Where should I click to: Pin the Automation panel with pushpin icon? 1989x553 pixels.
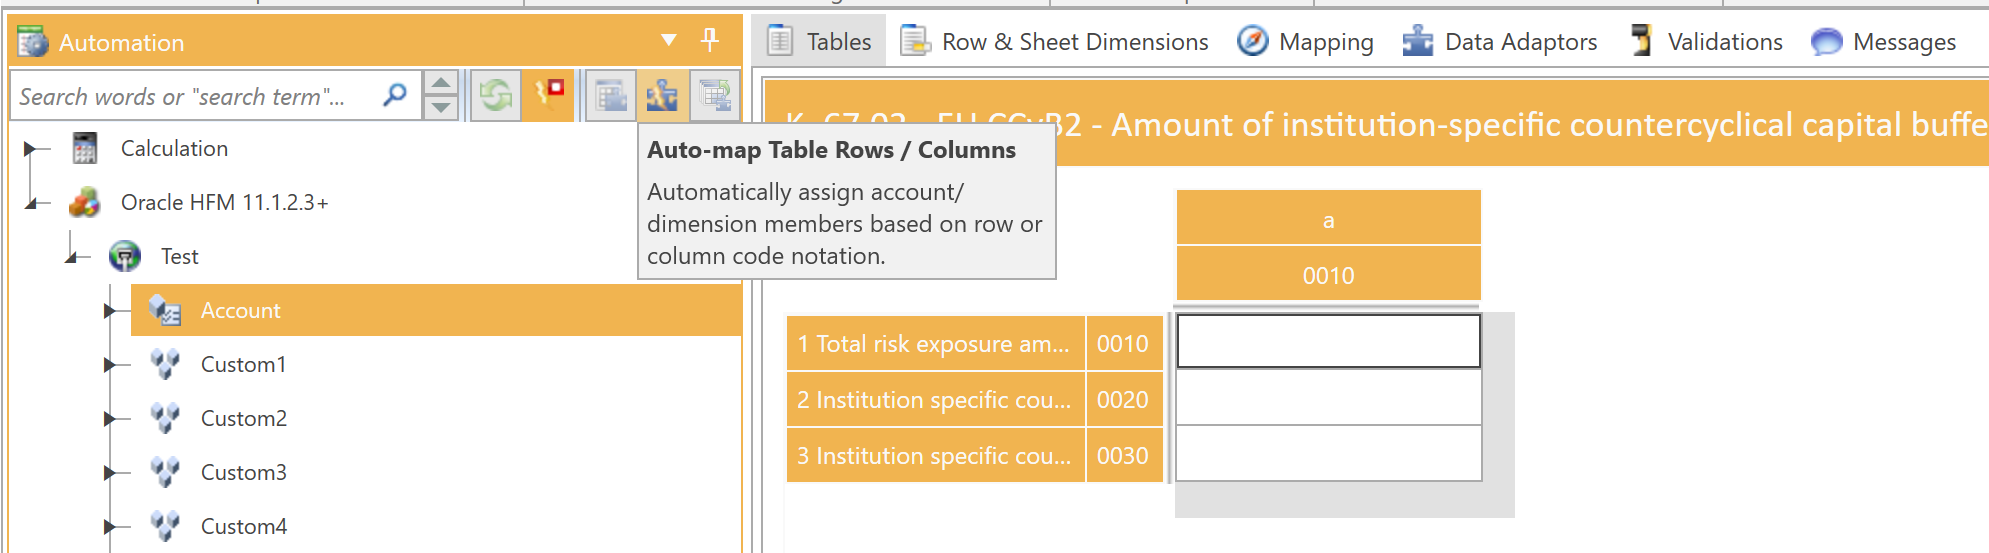click(710, 40)
